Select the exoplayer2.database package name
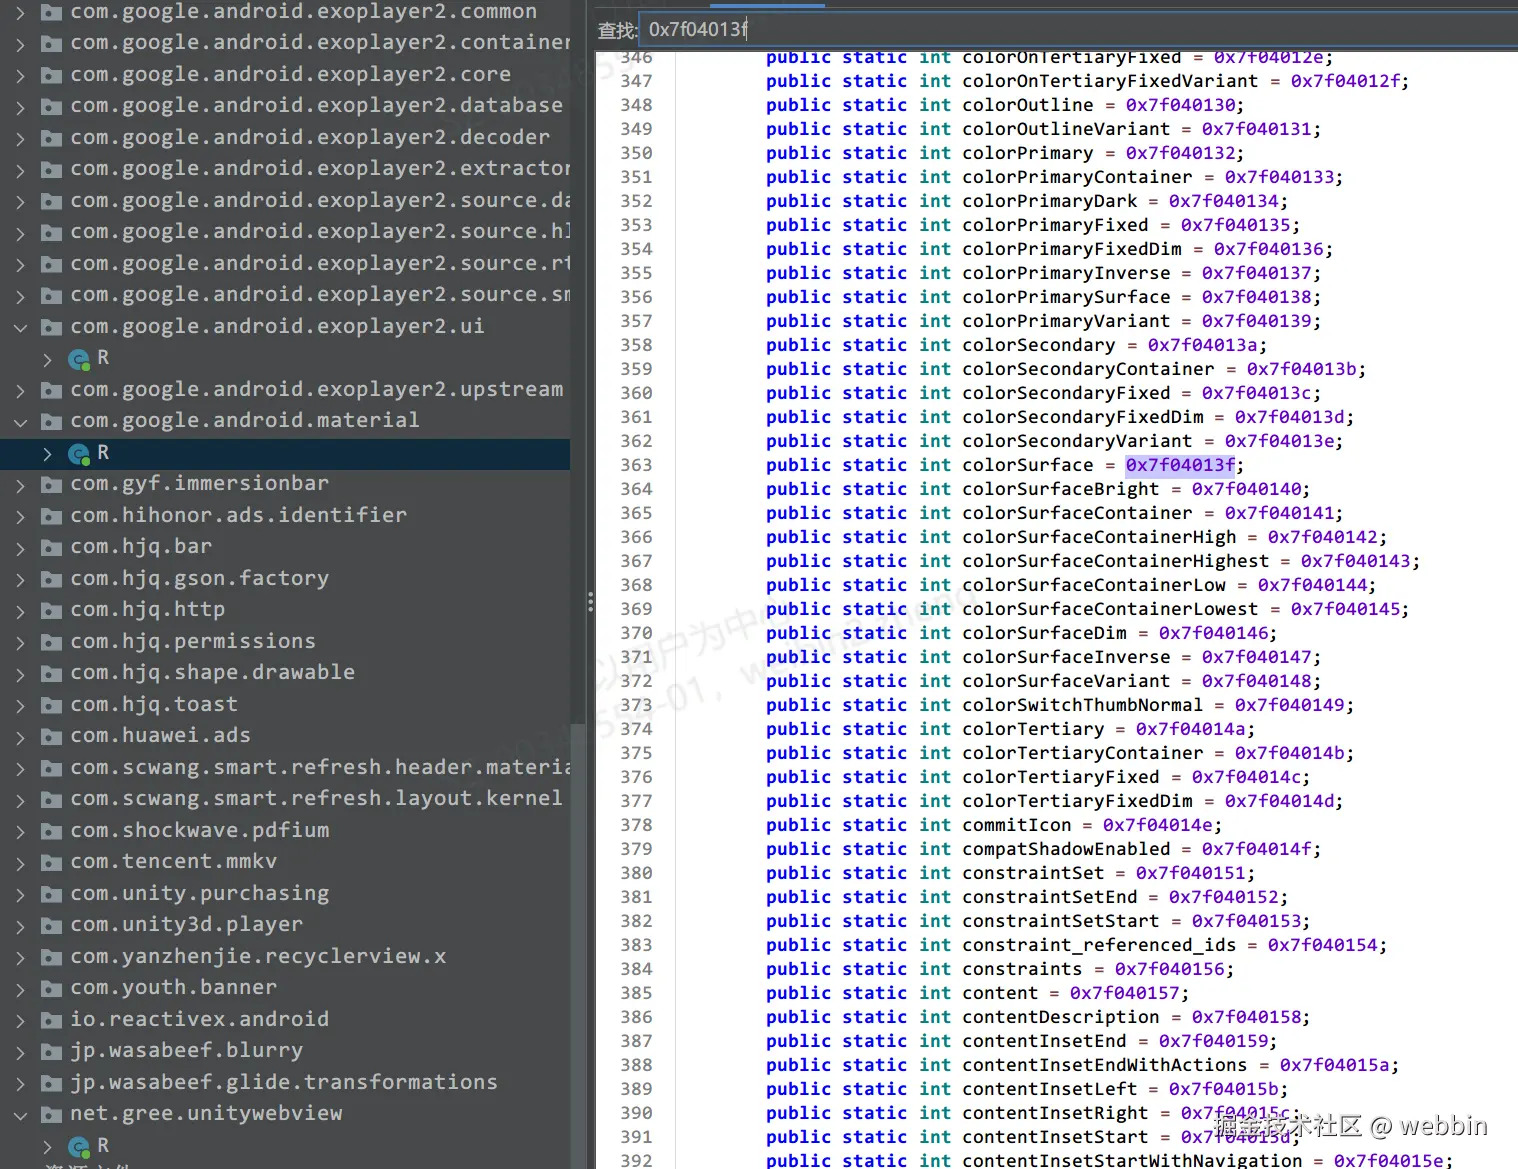1518x1169 pixels. [316, 105]
